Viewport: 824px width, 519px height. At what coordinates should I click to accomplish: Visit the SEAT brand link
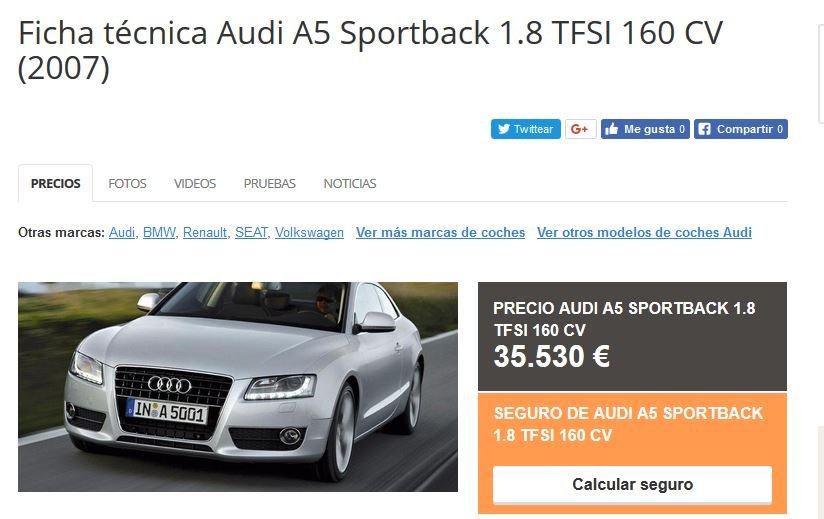251,232
